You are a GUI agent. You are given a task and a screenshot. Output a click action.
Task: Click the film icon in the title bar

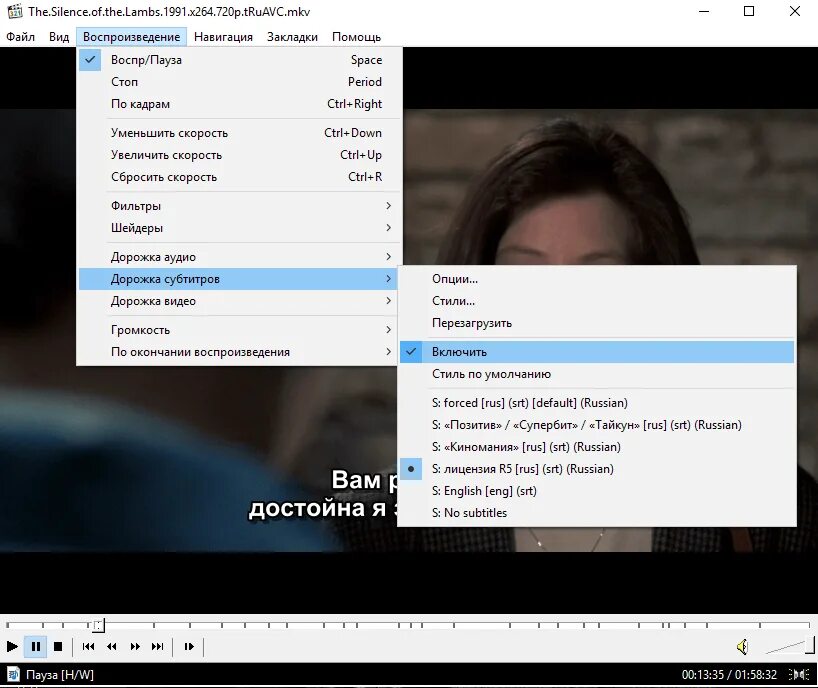15,11
